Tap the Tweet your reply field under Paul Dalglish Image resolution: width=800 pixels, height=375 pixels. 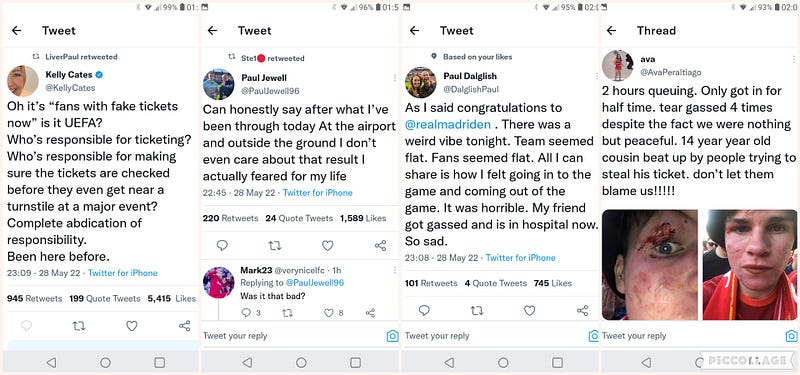[493, 336]
